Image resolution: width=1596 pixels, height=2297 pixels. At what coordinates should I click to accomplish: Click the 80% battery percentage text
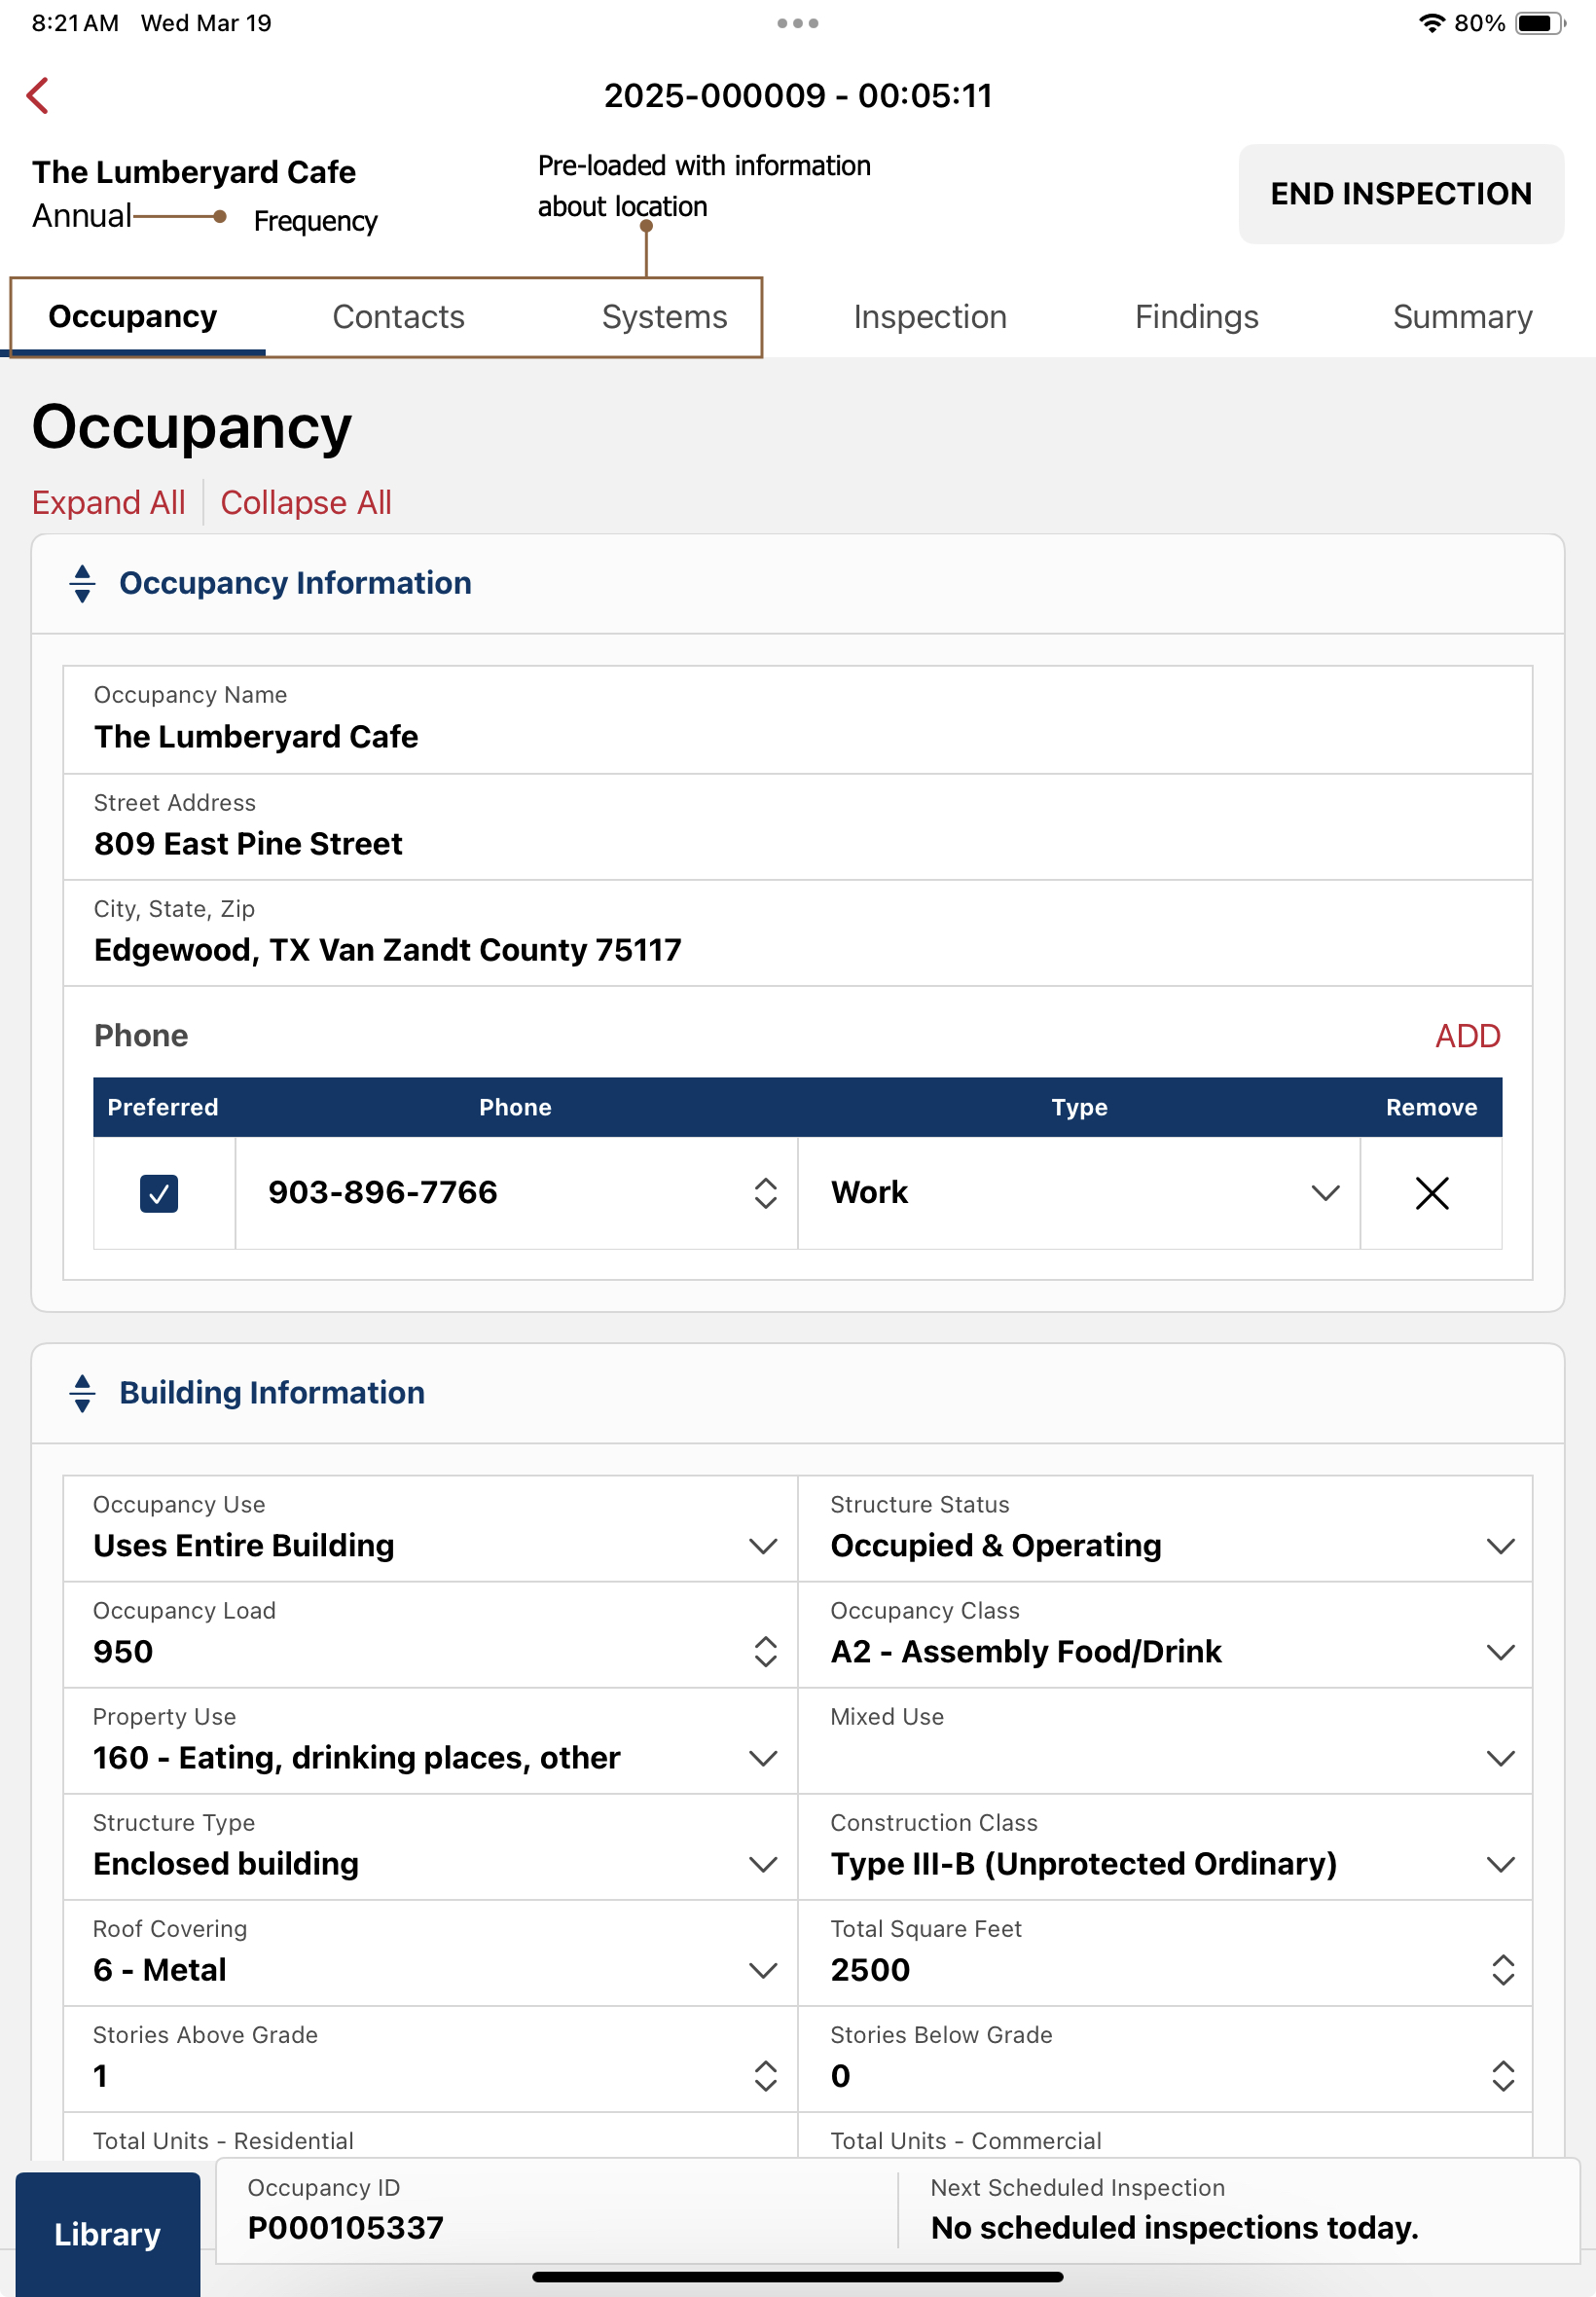pyautogui.click(x=1479, y=23)
